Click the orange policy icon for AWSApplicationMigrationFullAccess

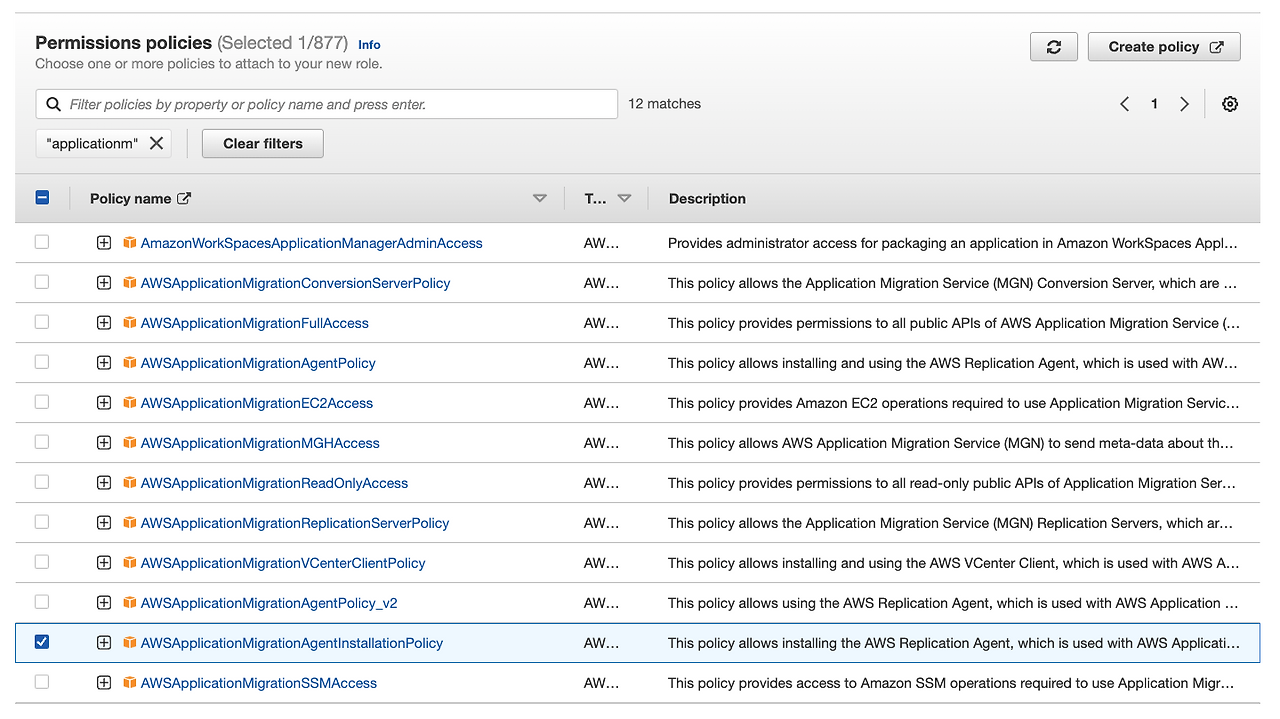[129, 323]
